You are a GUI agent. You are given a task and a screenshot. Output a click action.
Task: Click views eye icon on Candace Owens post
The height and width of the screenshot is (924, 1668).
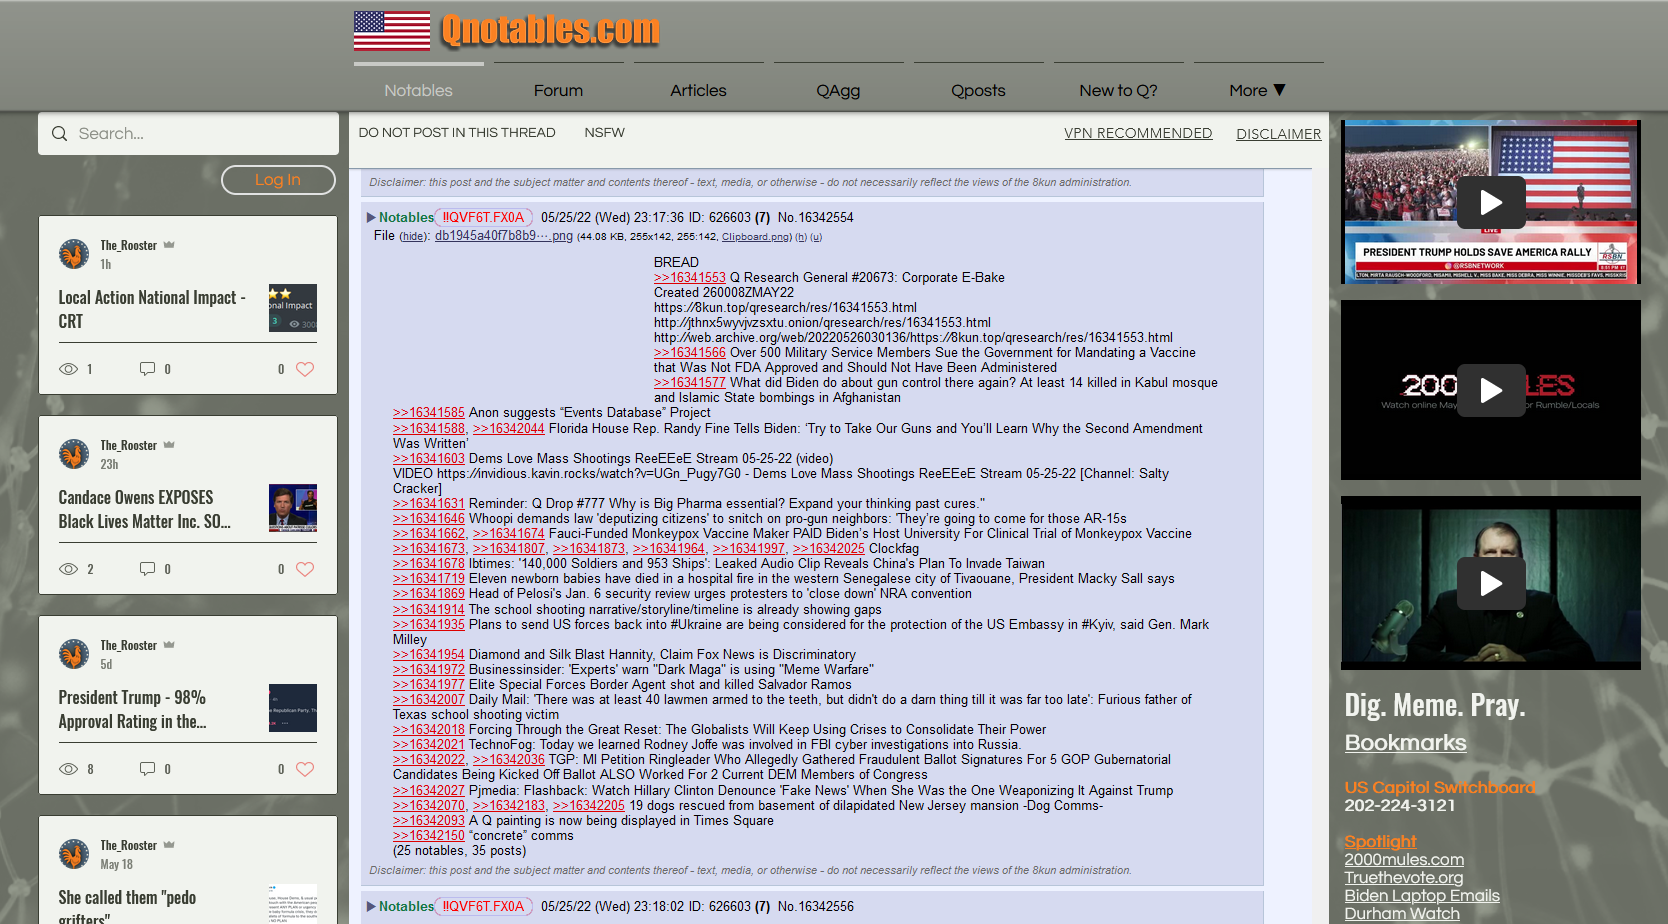(69, 569)
